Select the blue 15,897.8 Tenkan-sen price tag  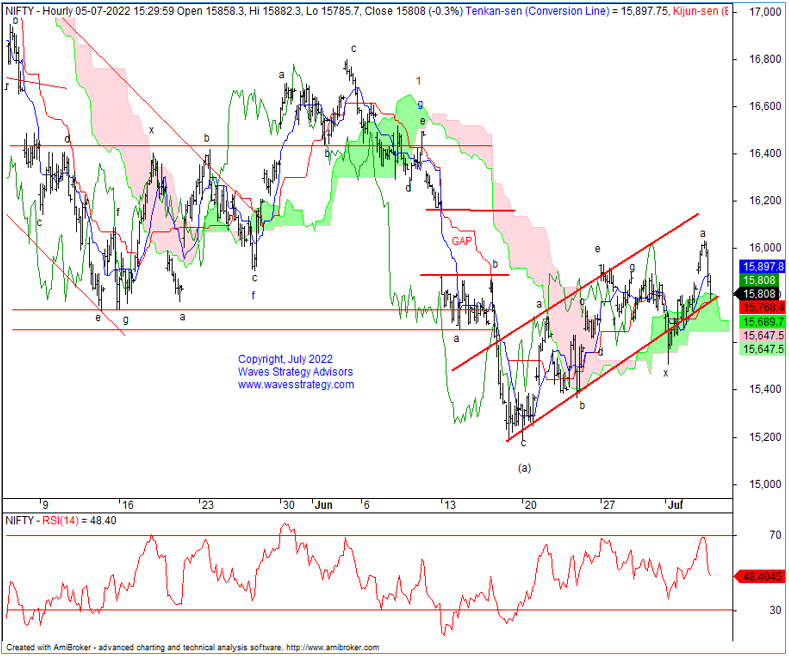(x=762, y=267)
